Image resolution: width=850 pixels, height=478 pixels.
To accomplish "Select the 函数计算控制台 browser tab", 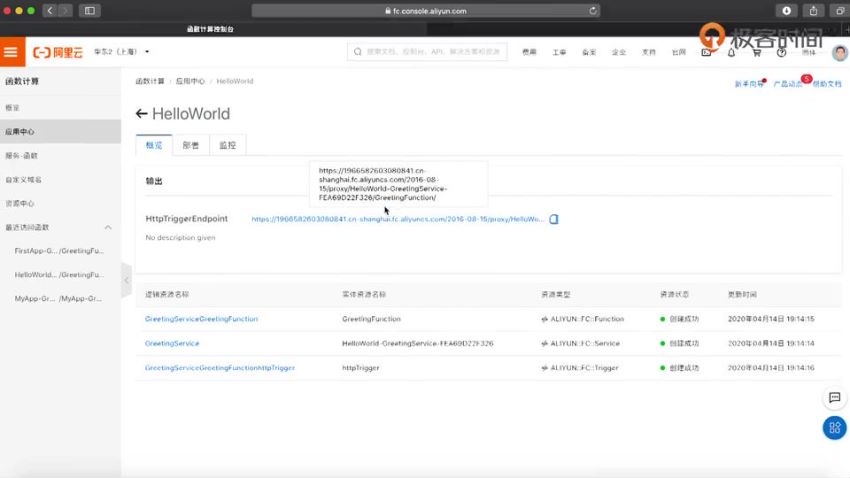I will [210, 29].
